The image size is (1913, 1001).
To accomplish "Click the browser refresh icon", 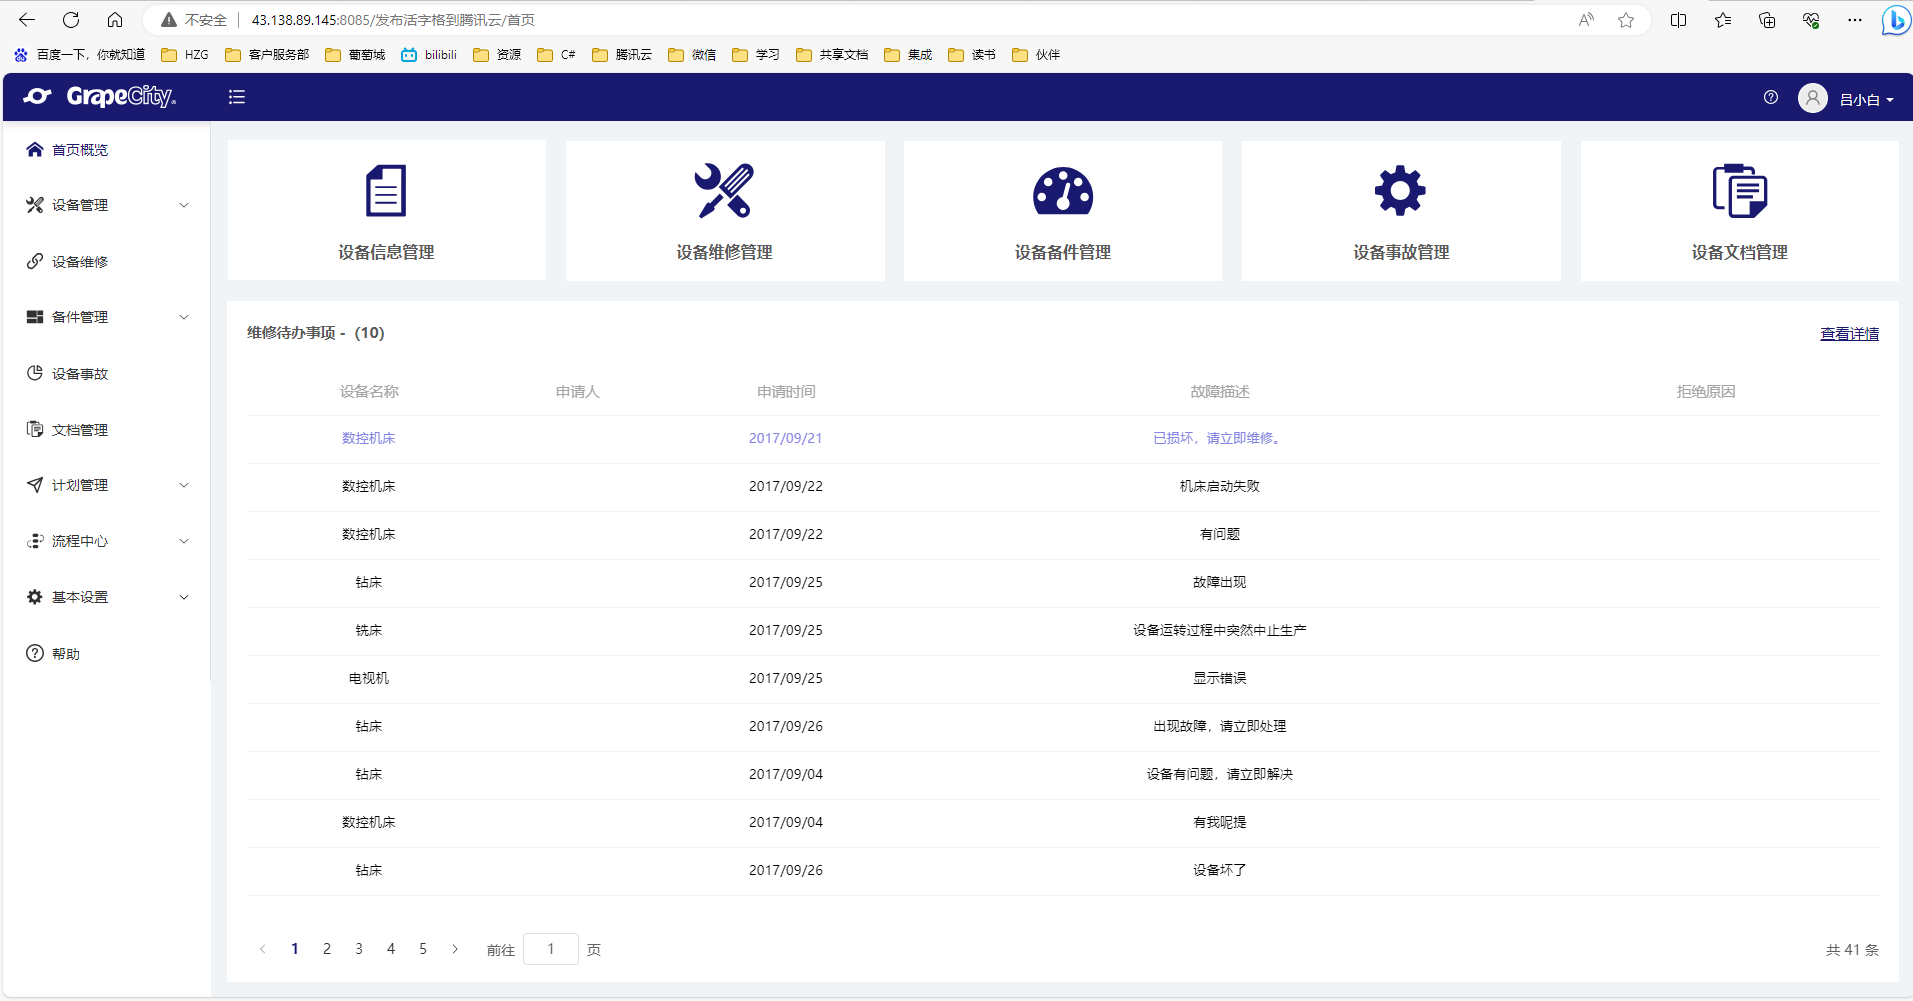I will point(71,20).
